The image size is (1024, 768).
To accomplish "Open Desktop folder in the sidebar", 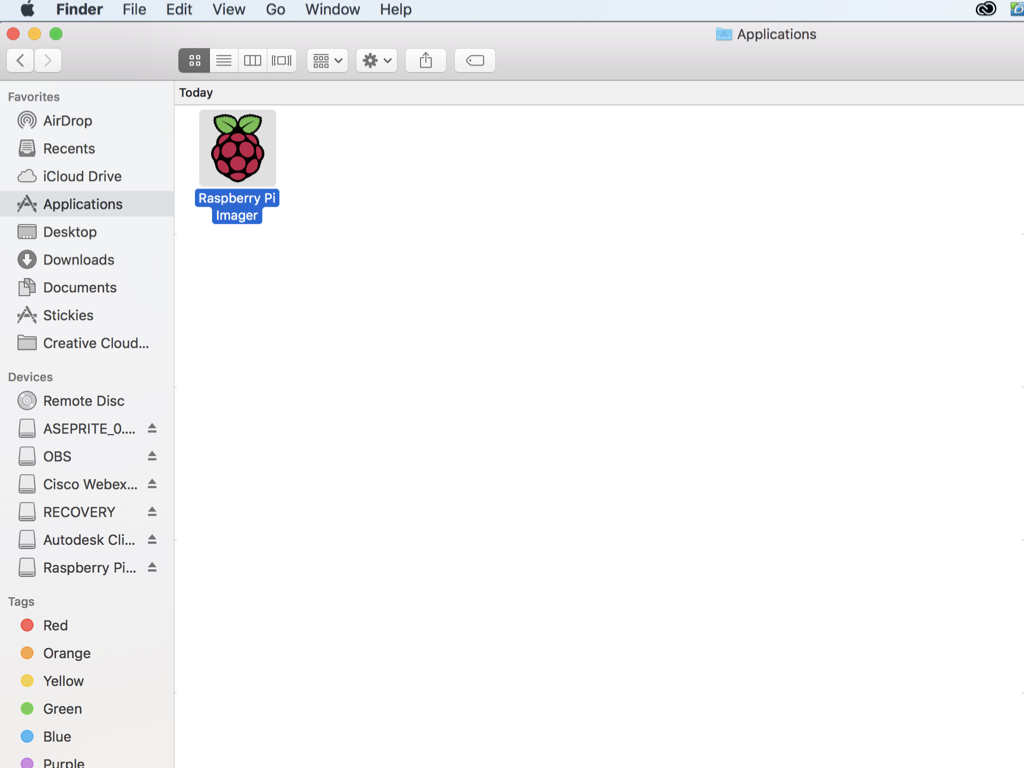I will pos(87,232).
